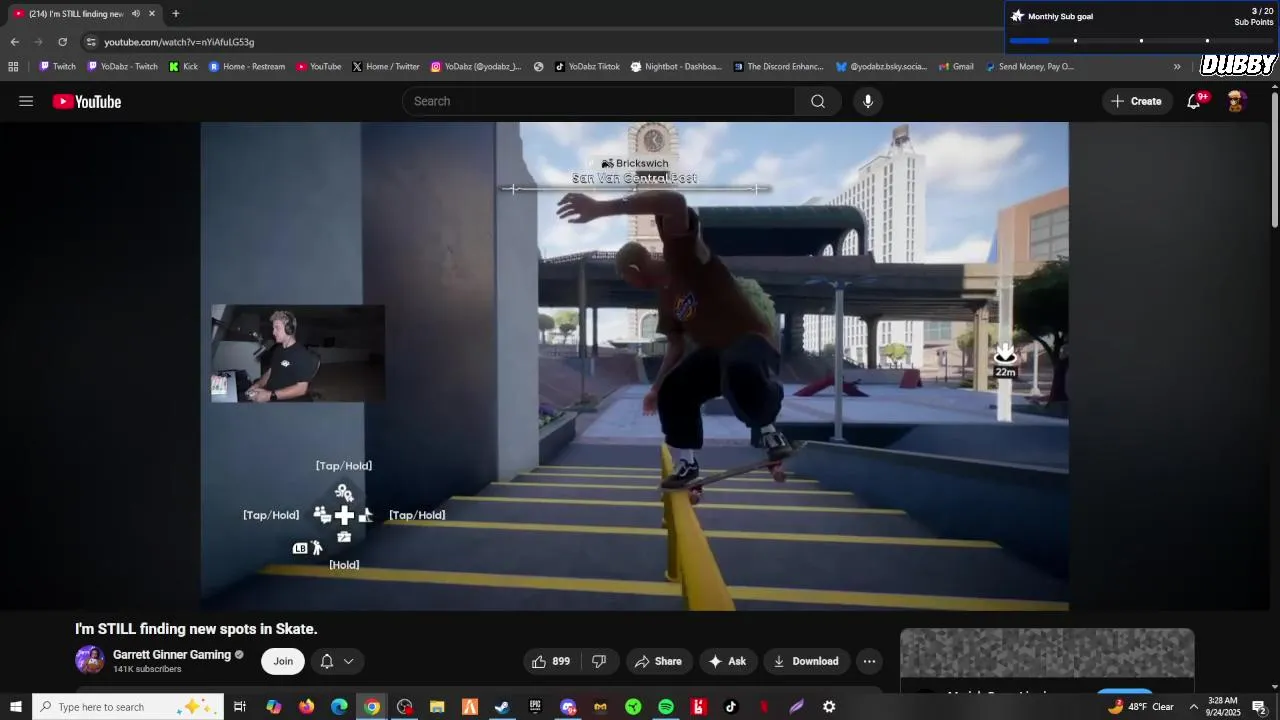Viewport: 1280px width, 720px height.
Task: Open Microsoft Edge from taskbar
Action: [x=339, y=707]
